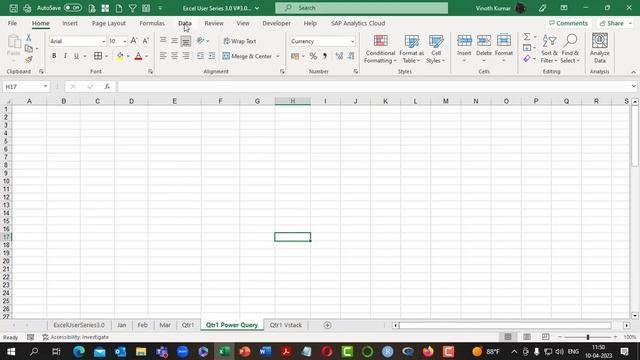Open Word from the taskbar
640x360 pixels.
pos(265,351)
